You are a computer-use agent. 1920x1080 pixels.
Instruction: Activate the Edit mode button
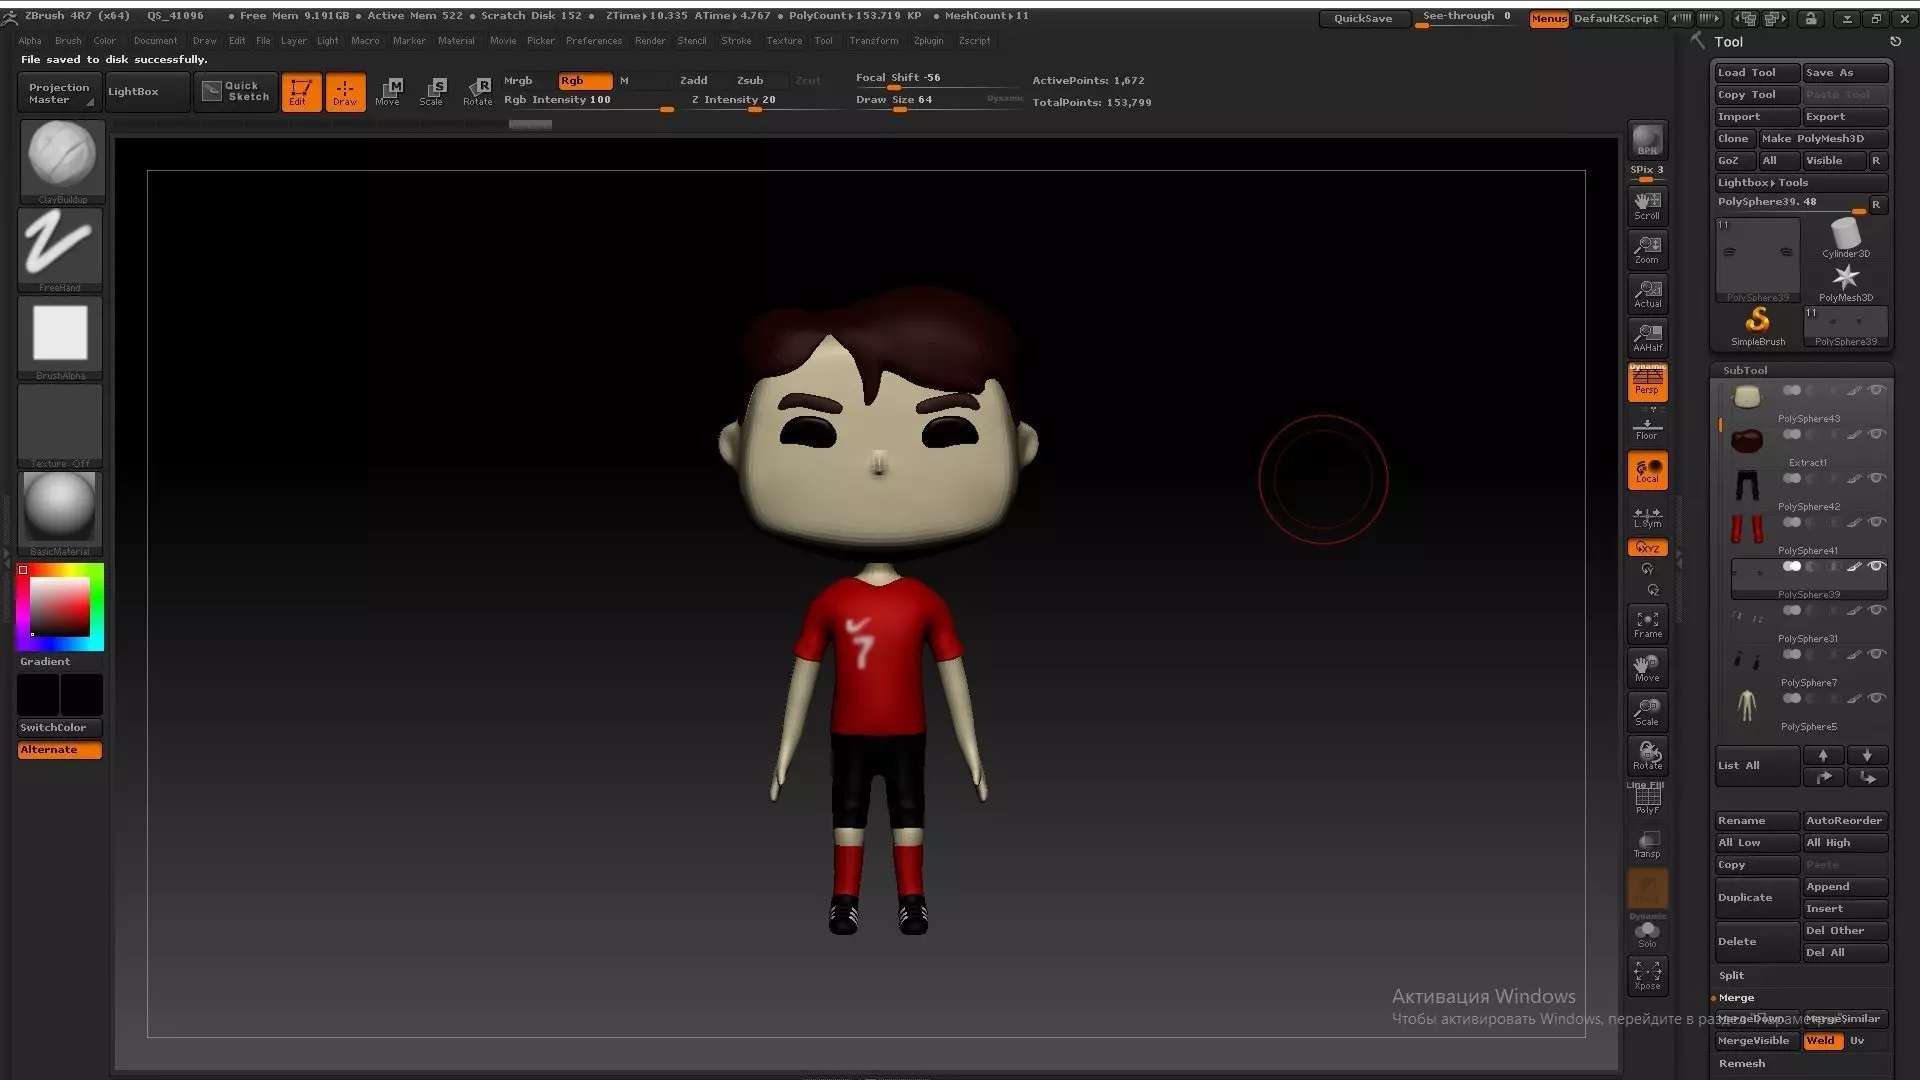[x=301, y=92]
